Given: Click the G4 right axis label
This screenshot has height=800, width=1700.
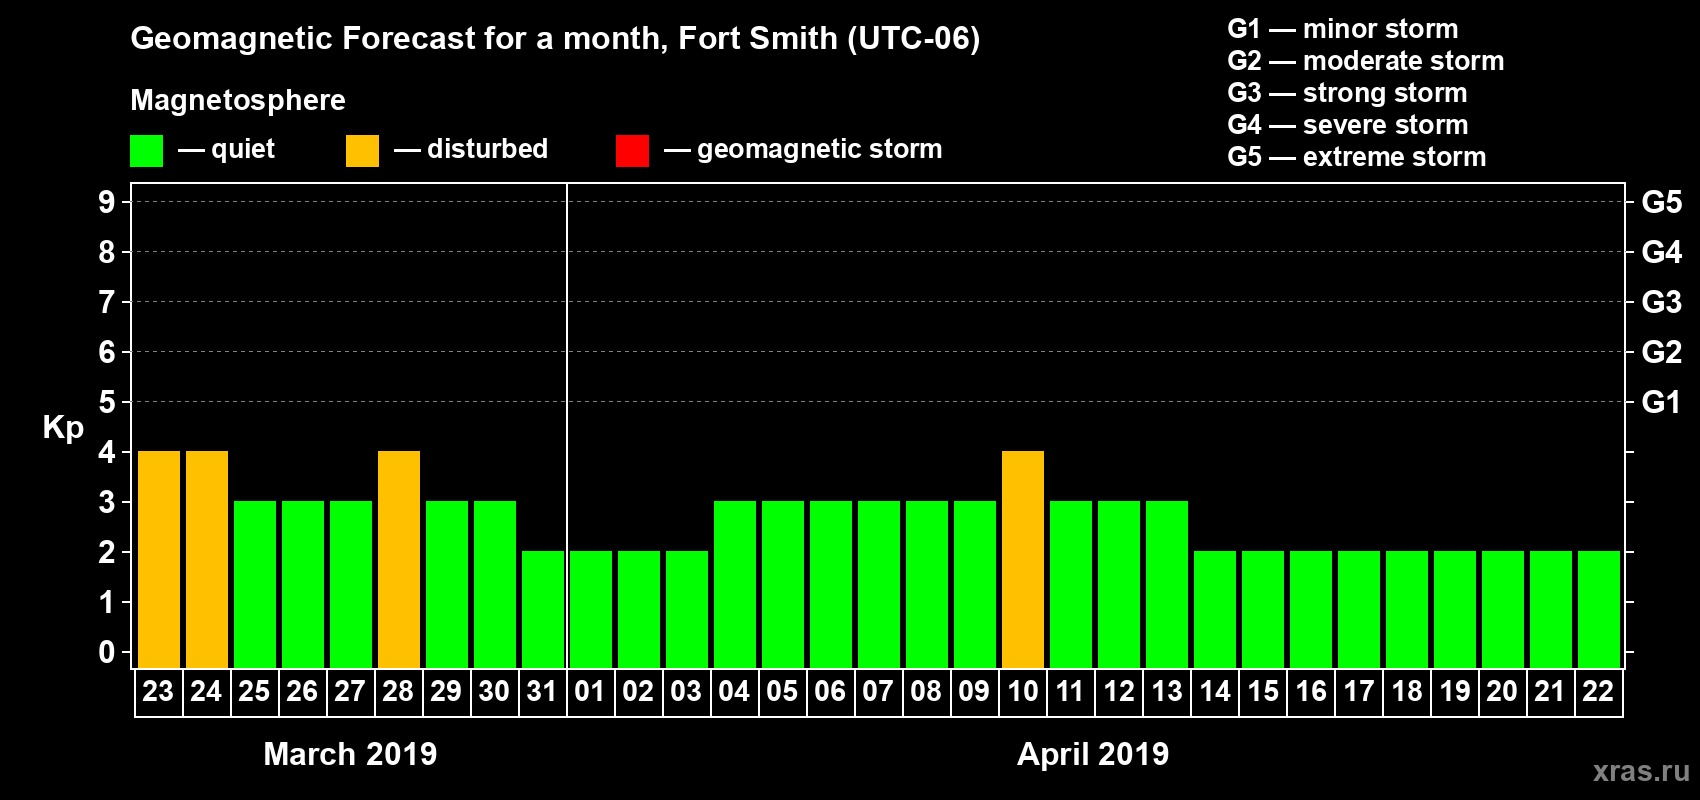Looking at the screenshot, I should [1662, 252].
